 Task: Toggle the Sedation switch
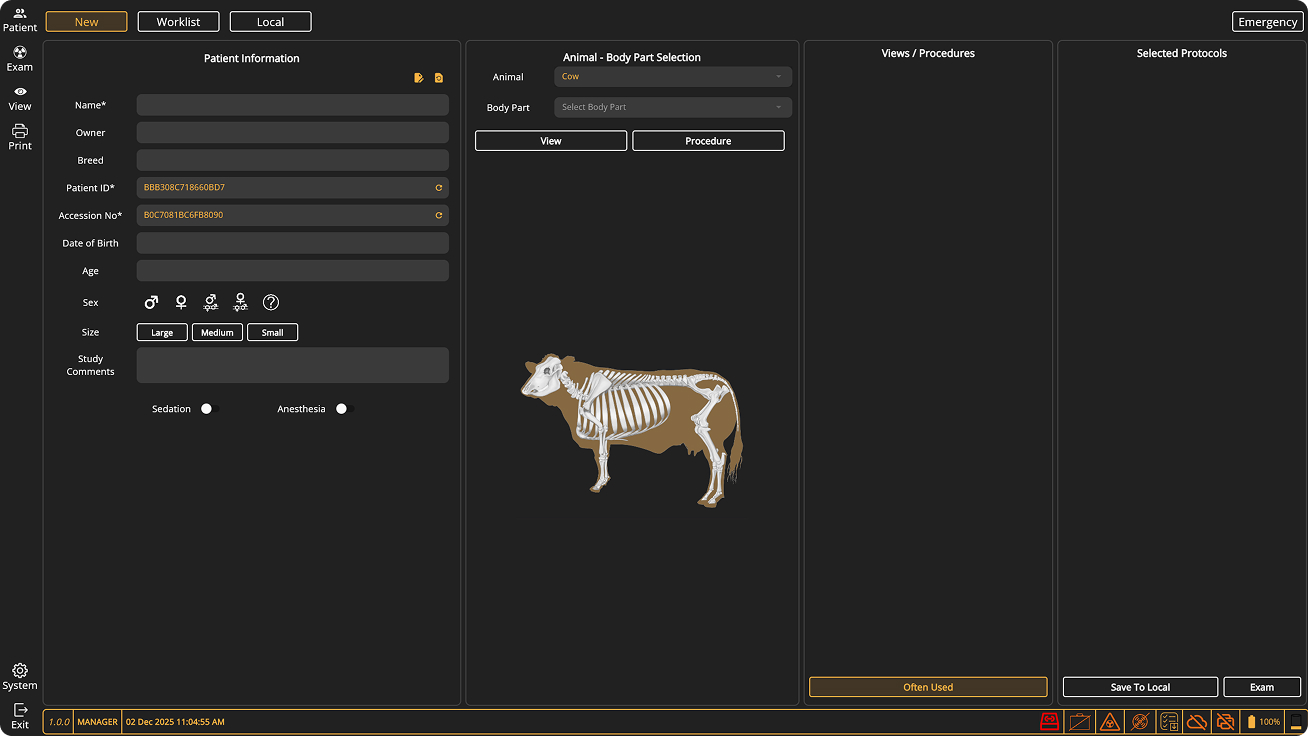(x=208, y=409)
